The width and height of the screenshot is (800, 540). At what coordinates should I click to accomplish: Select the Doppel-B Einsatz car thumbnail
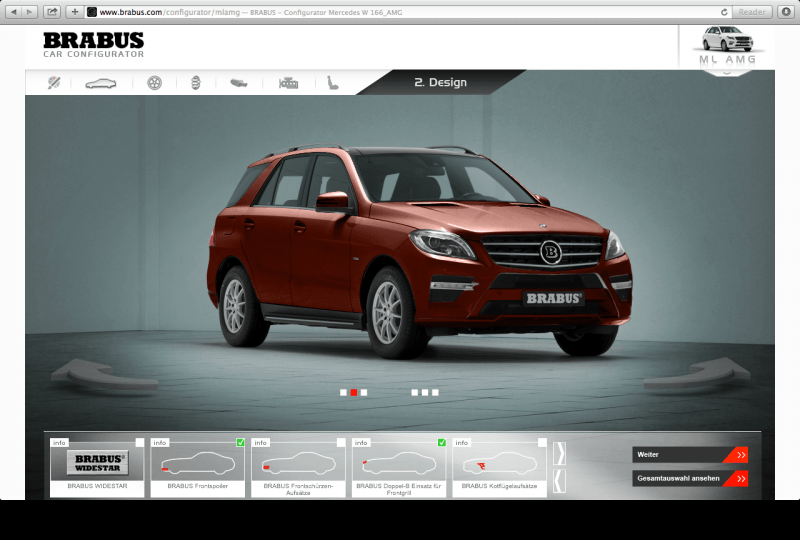[x=399, y=463]
